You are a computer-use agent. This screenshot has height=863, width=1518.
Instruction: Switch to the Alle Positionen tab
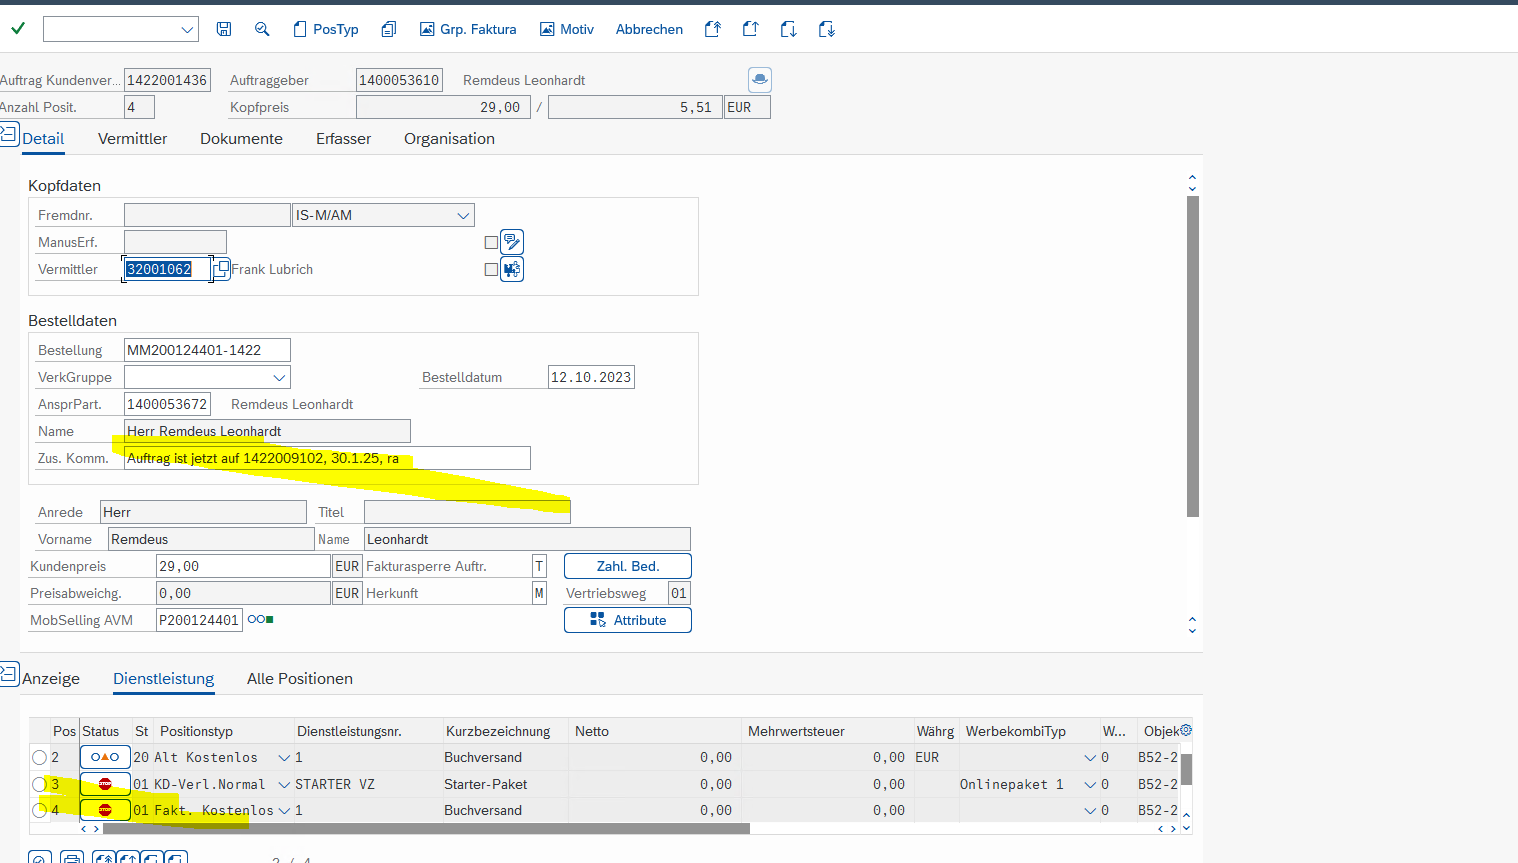[300, 679]
